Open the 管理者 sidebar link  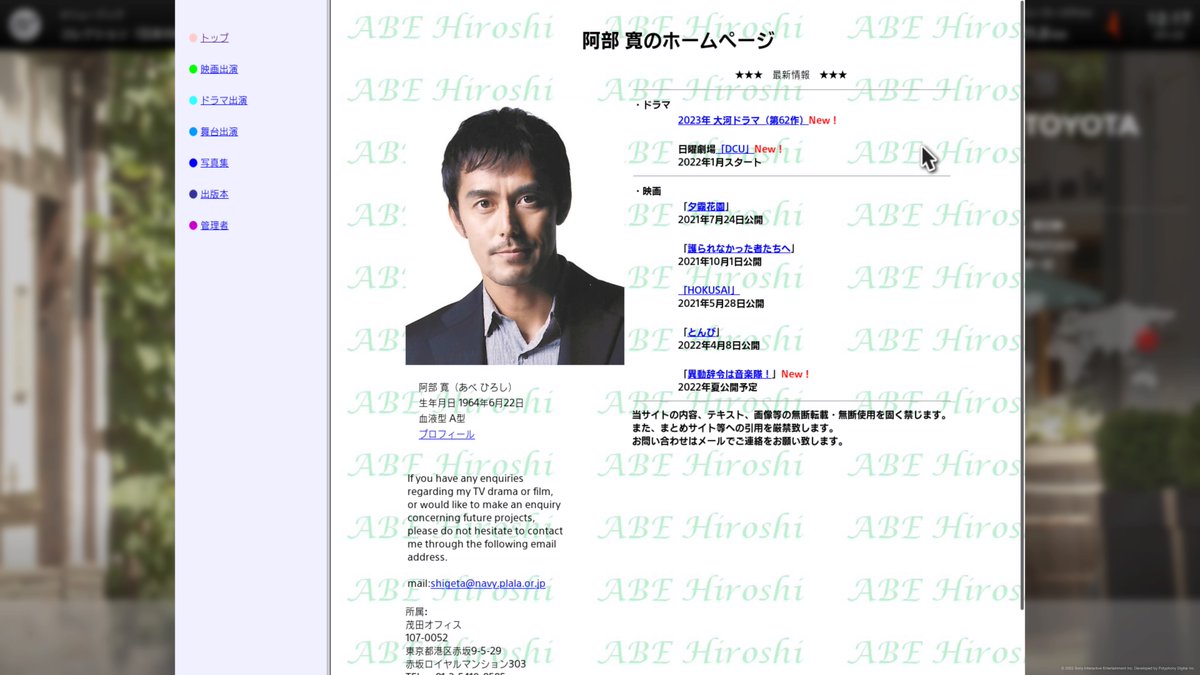click(x=214, y=226)
